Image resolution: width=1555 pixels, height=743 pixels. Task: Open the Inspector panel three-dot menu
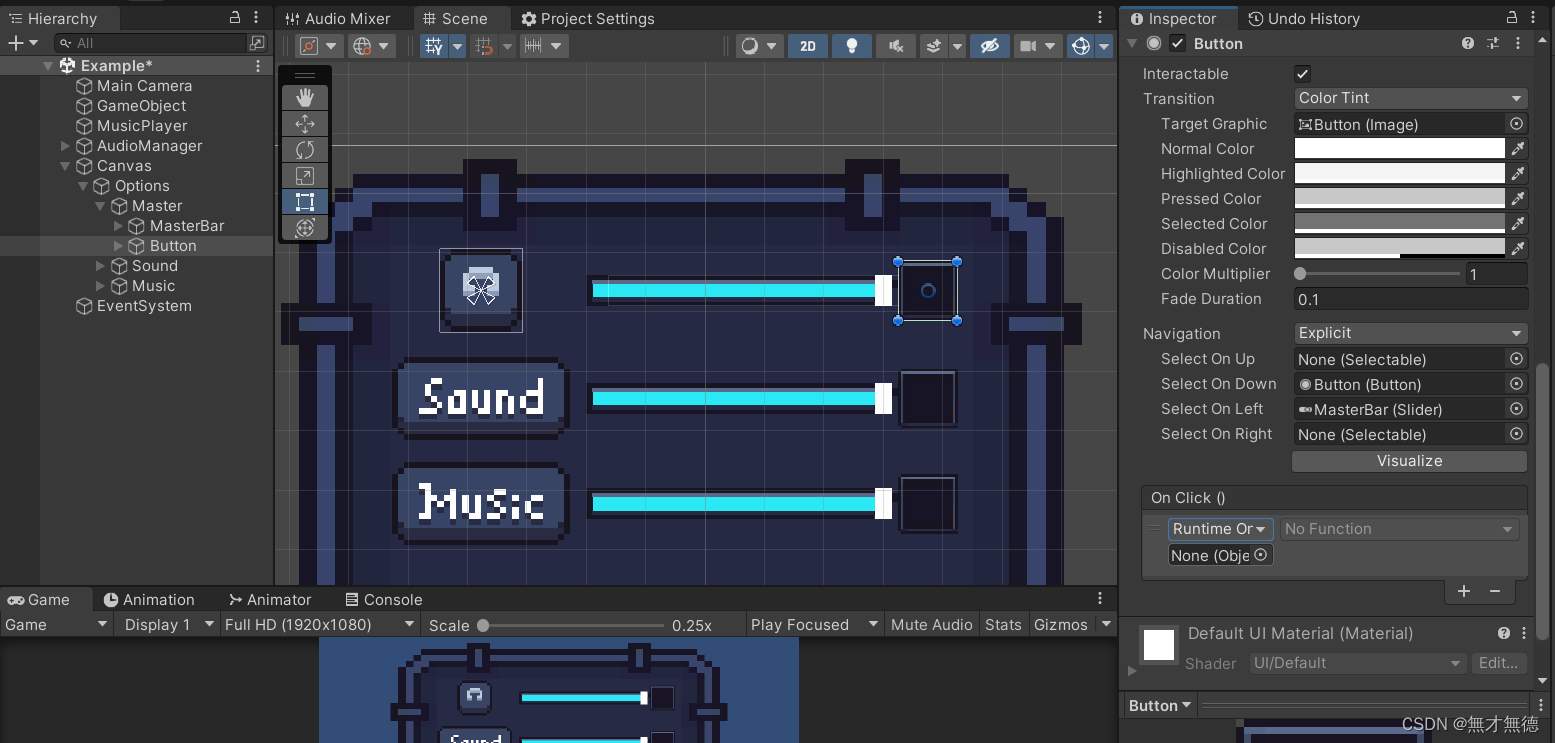coord(1534,17)
